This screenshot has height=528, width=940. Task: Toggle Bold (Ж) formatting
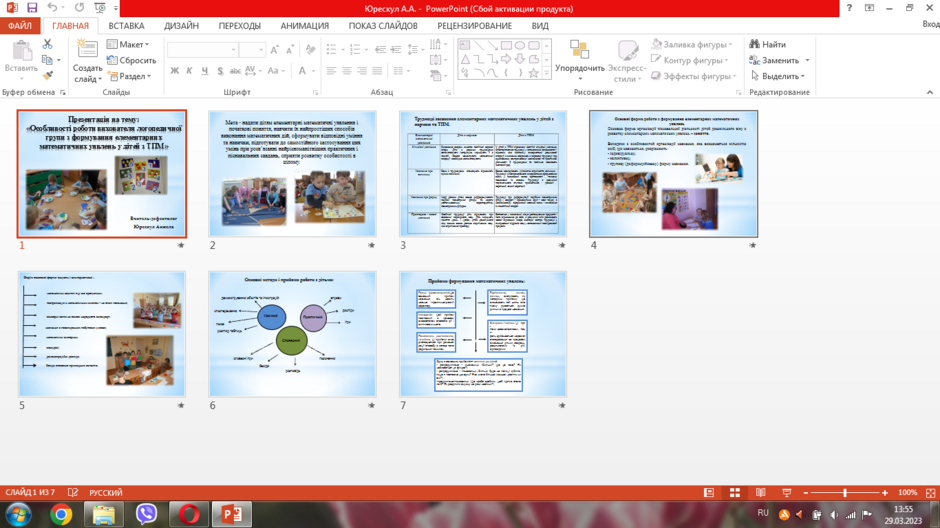[174, 71]
